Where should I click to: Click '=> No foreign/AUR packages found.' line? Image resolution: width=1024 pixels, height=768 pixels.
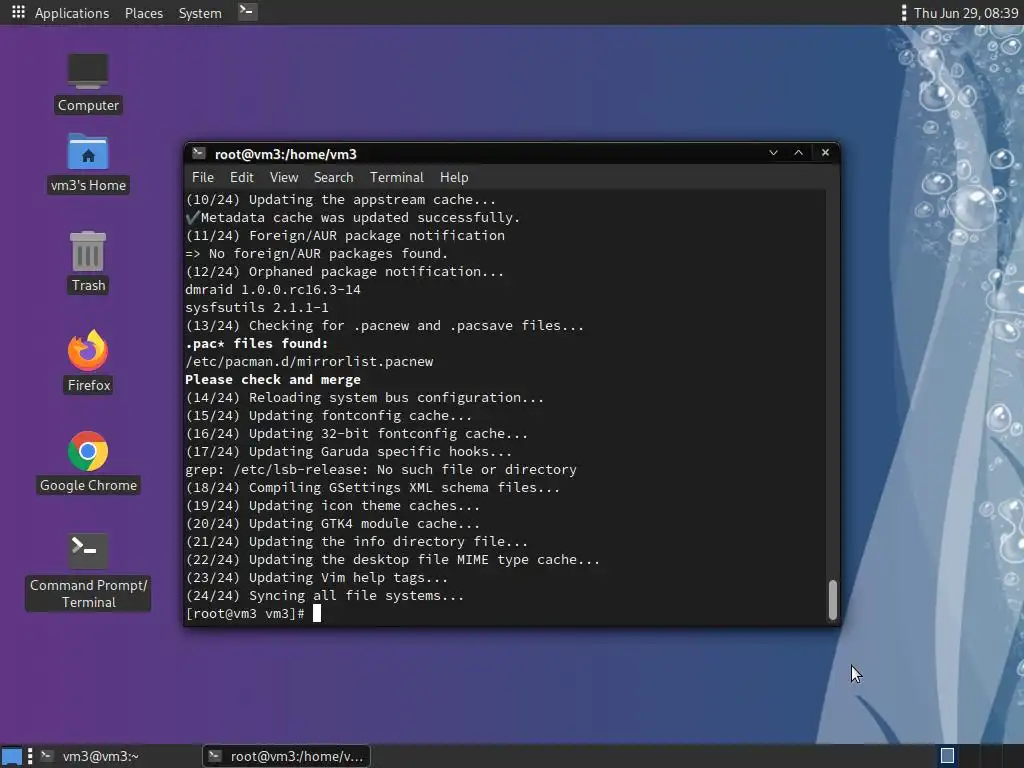point(317,253)
